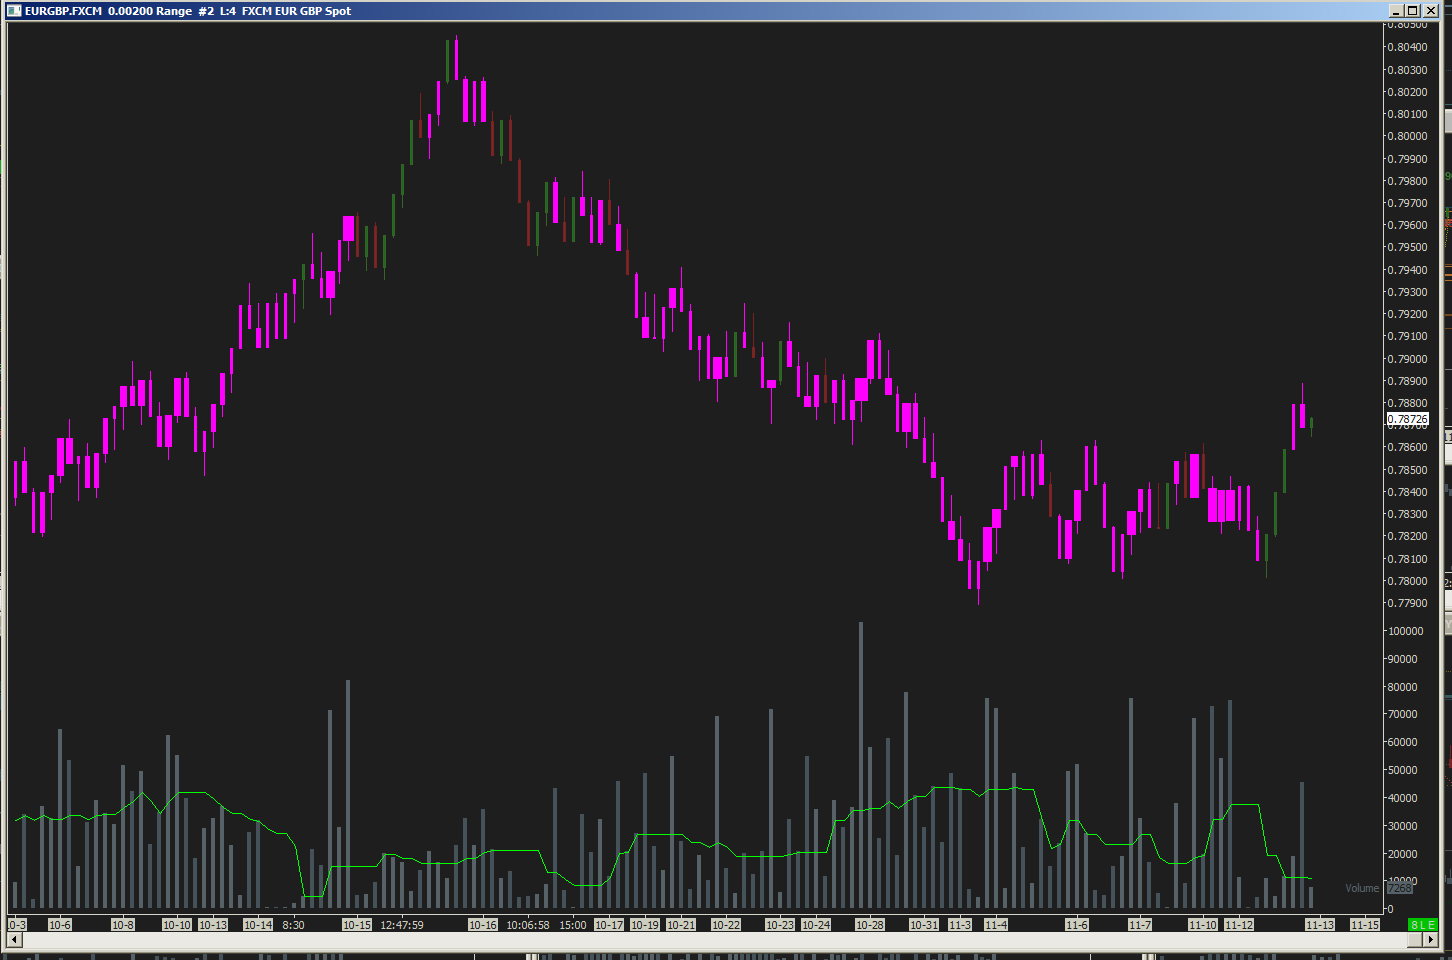
Task: Click the 11-15 date label on time axis
Action: click(x=1365, y=925)
